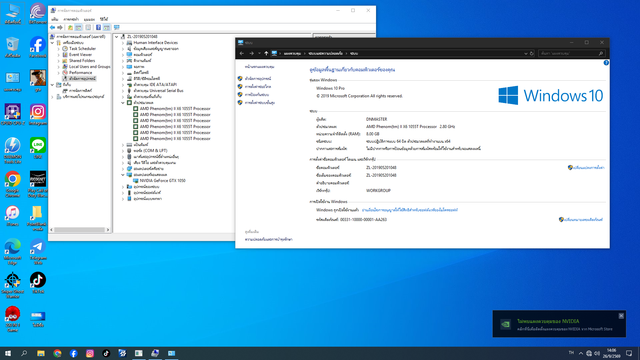The width and height of the screenshot is (640, 360).
Task: Launch the LINE desktop icon
Action: click(38, 148)
